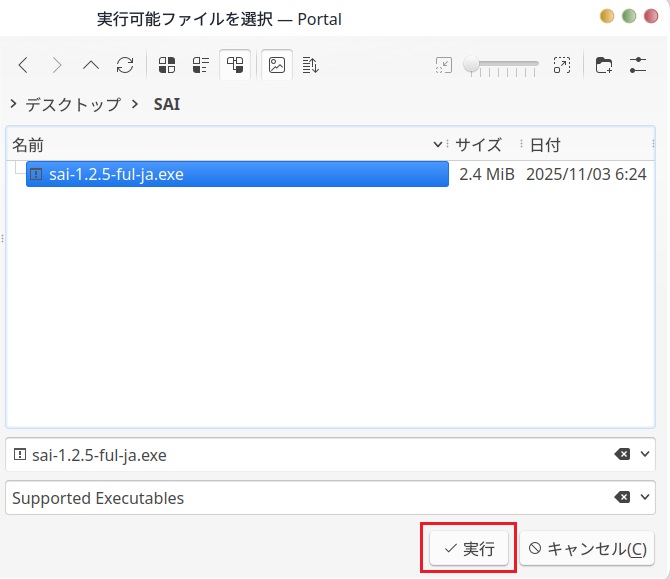Viewport: 670px width, 579px height.
Task: Go up to the parent folder
Action: (x=91, y=65)
